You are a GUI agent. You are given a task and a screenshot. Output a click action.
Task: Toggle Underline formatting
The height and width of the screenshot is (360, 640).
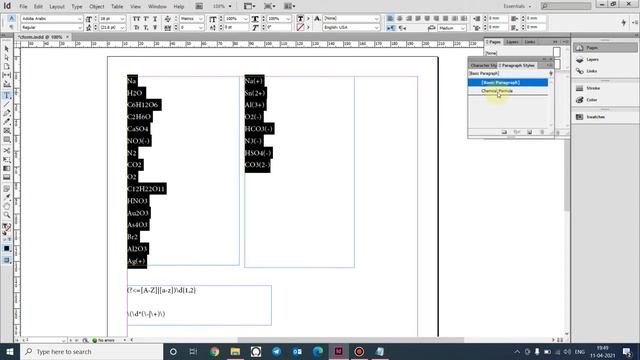(155, 19)
